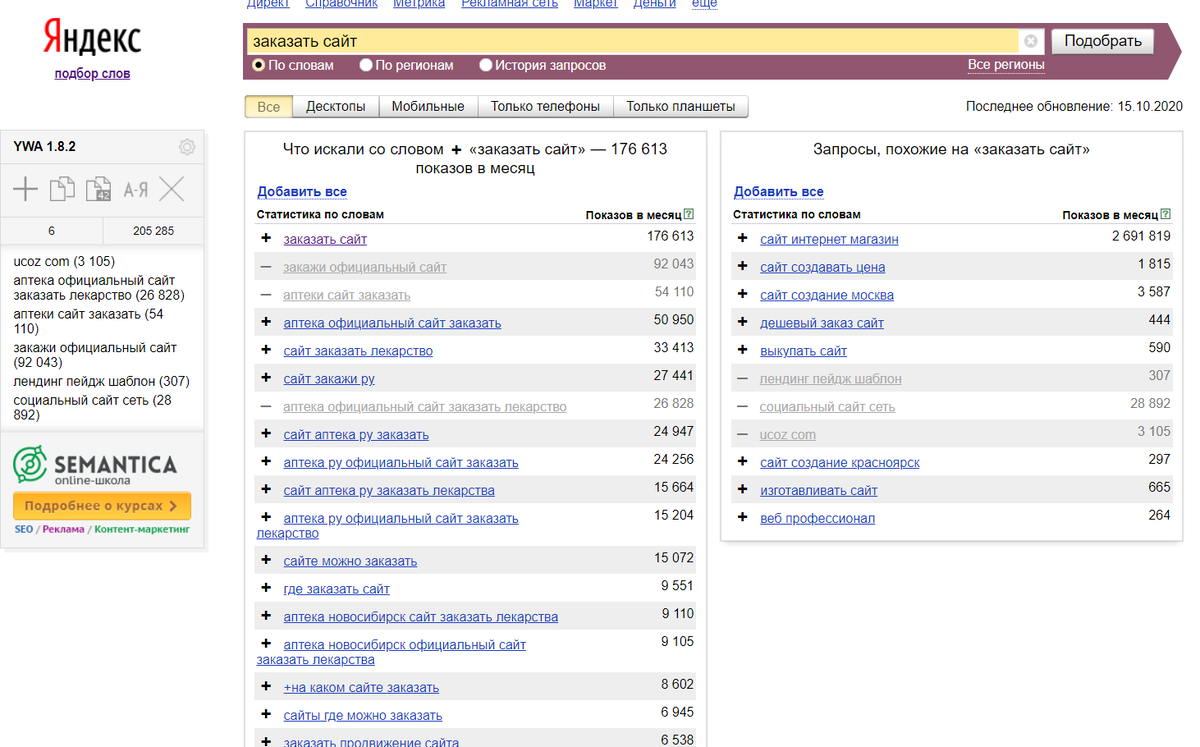Remove 'аптеки сайт заказать' with minus
The height and width of the screenshot is (747, 1200).
266,295
